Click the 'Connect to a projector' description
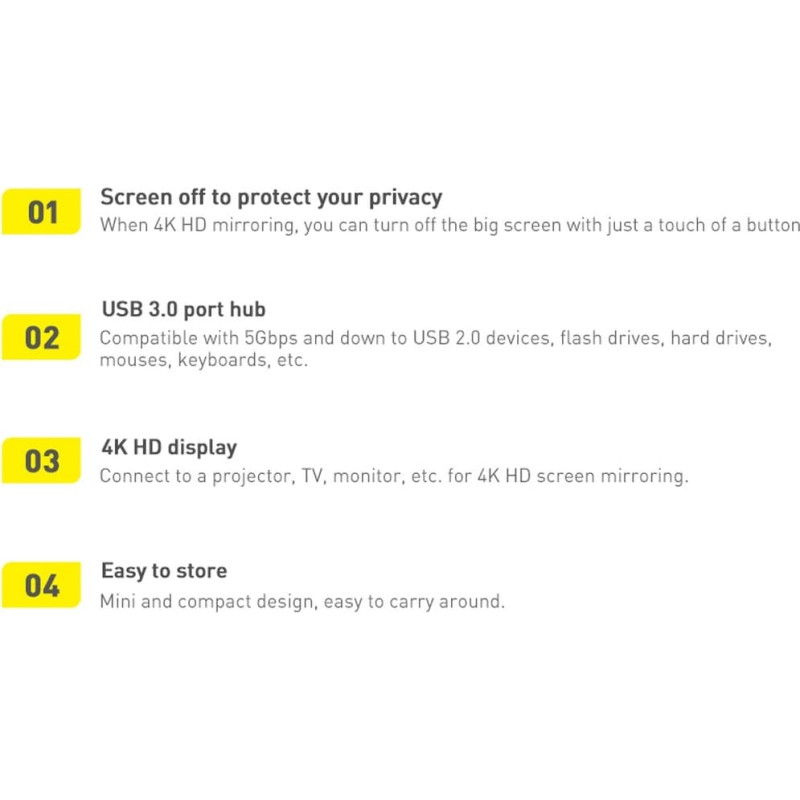 pyautogui.click(x=394, y=476)
